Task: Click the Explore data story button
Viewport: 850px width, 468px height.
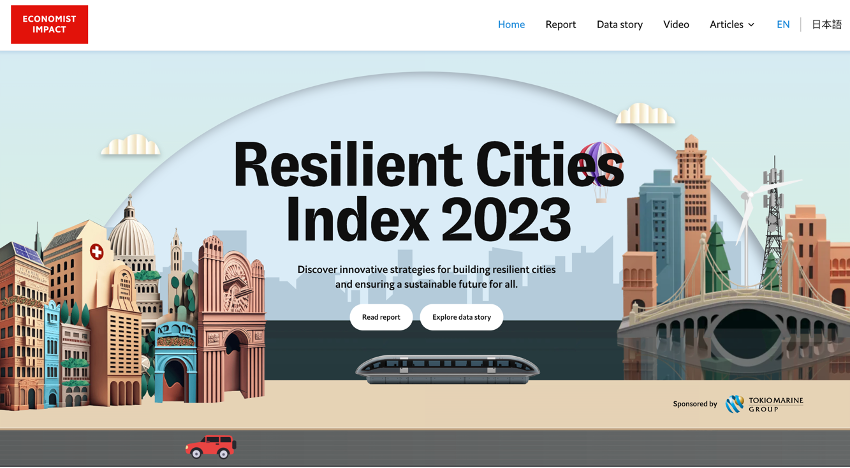Action: point(461,317)
